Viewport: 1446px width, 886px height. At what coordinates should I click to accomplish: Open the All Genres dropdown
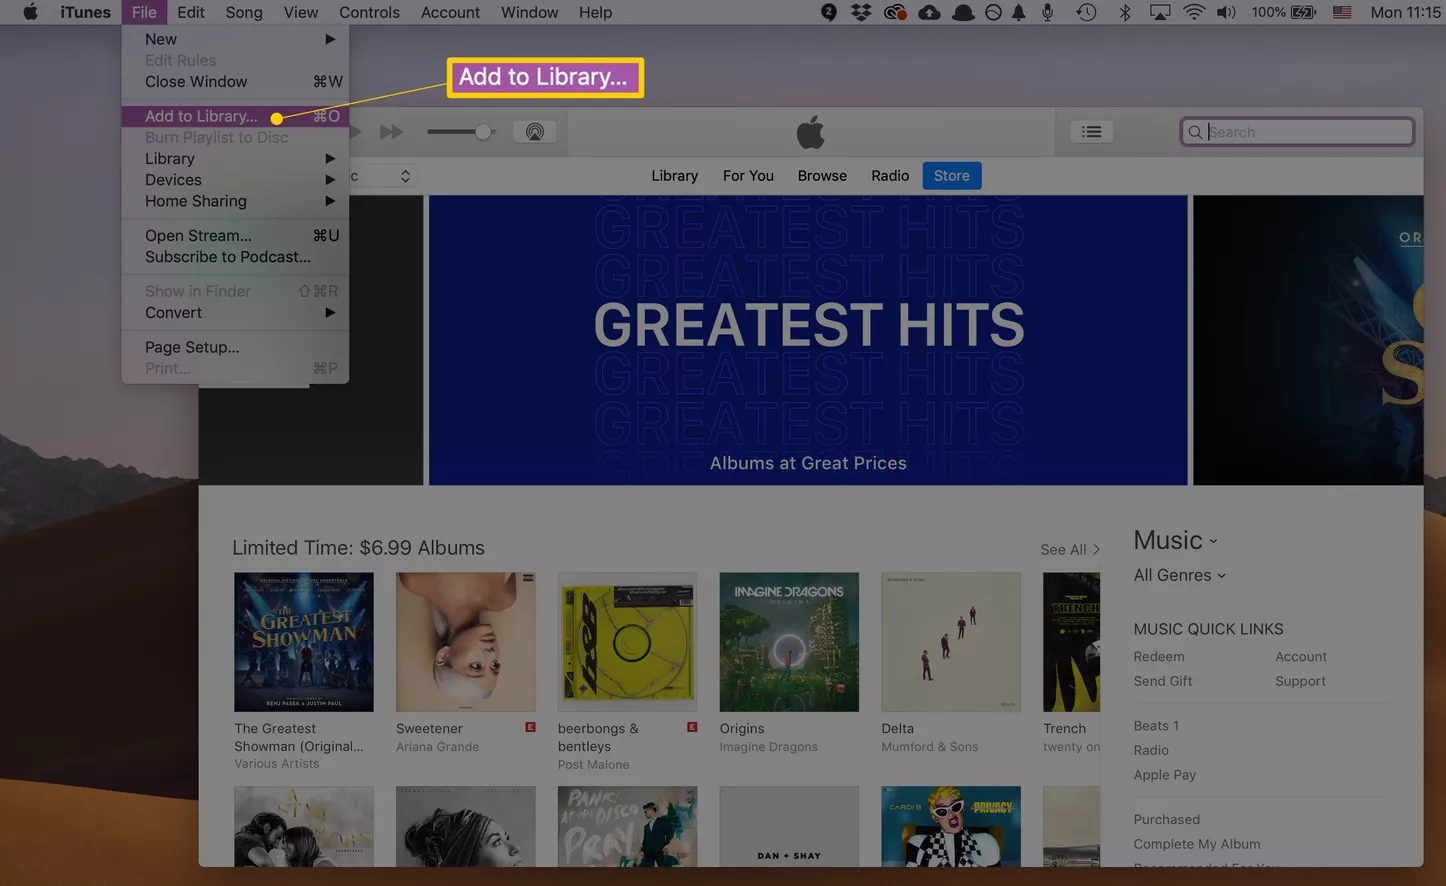click(x=1179, y=576)
